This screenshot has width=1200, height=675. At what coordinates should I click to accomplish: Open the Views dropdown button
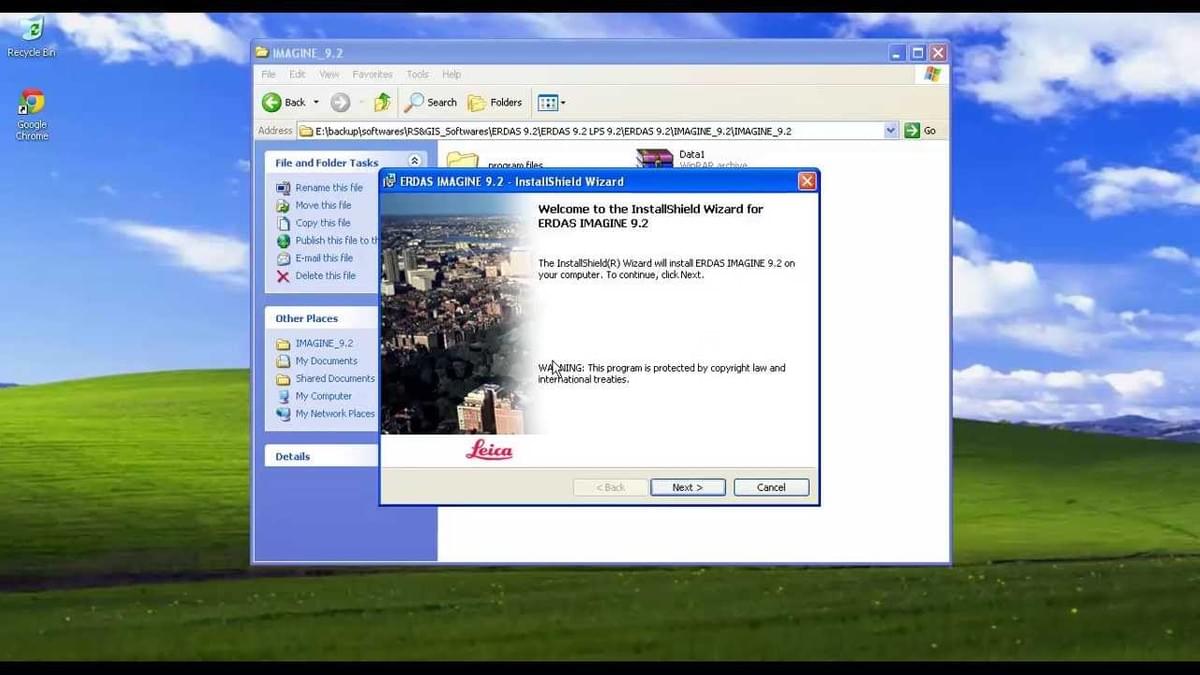point(551,102)
